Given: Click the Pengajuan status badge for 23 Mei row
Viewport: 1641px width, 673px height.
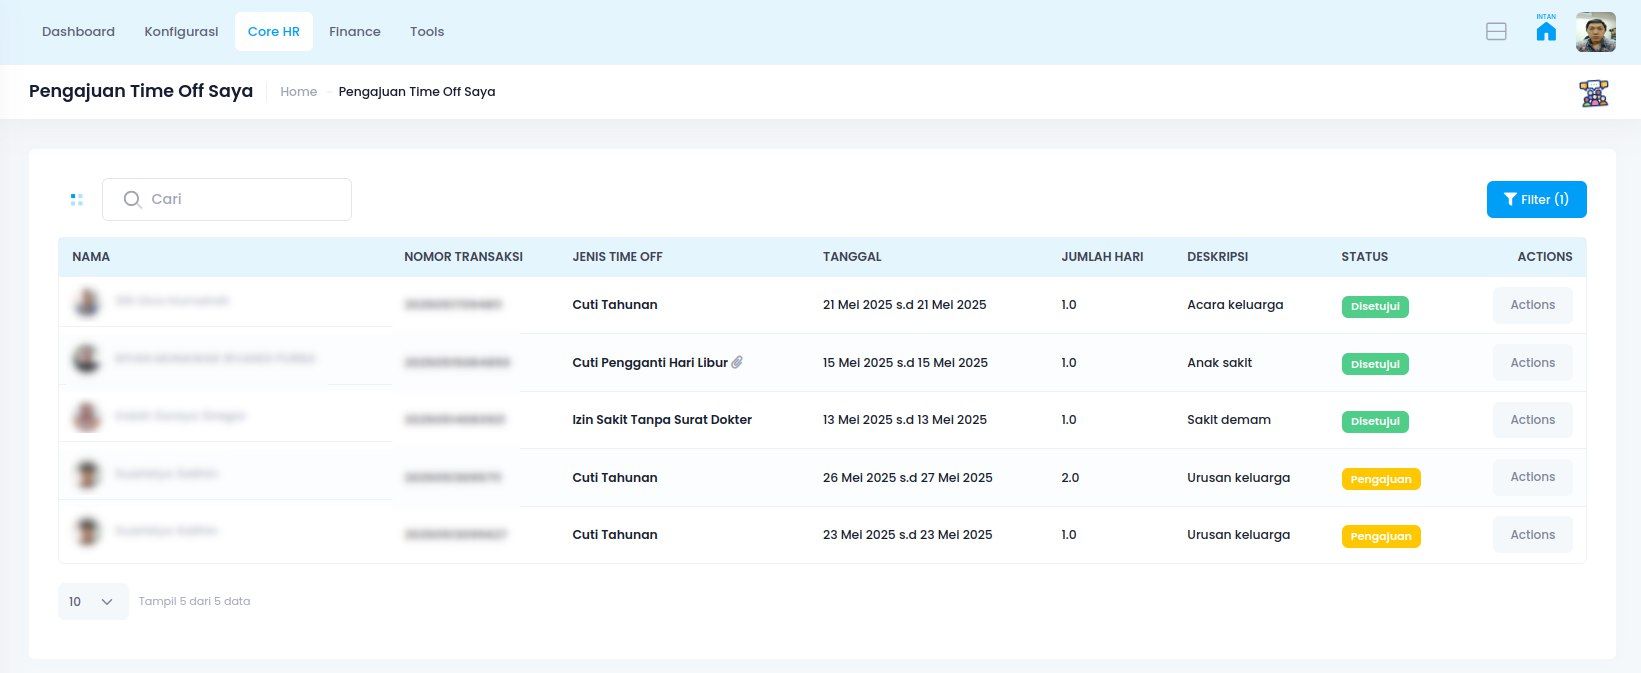Looking at the screenshot, I should pyautogui.click(x=1380, y=536).
